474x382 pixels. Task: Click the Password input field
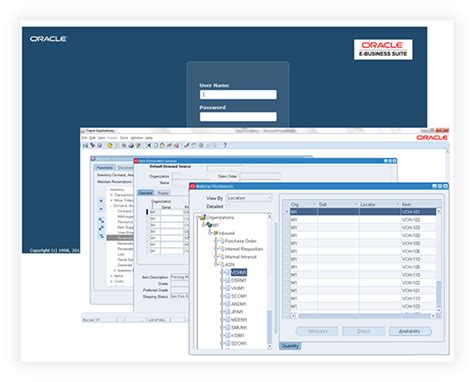pyautogui.click(x=238, y=116)
